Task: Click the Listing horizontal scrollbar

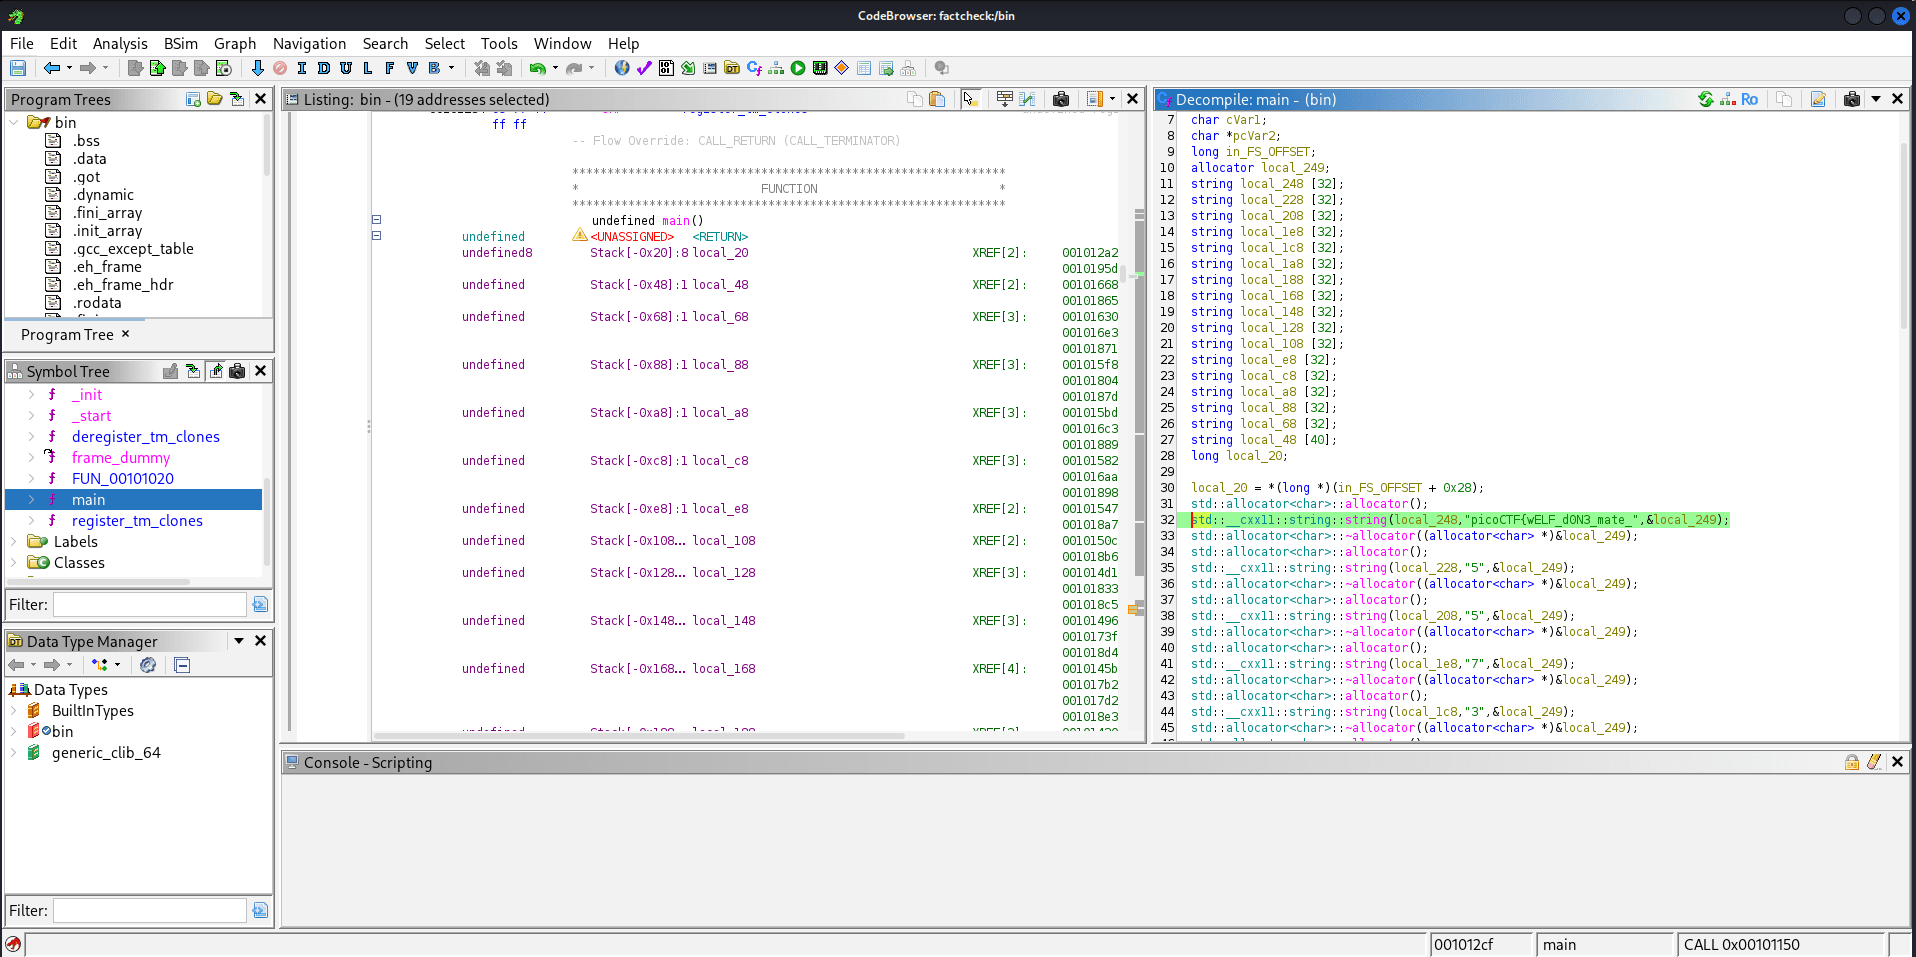Action: pyautogui.click(x=640, y=736)
